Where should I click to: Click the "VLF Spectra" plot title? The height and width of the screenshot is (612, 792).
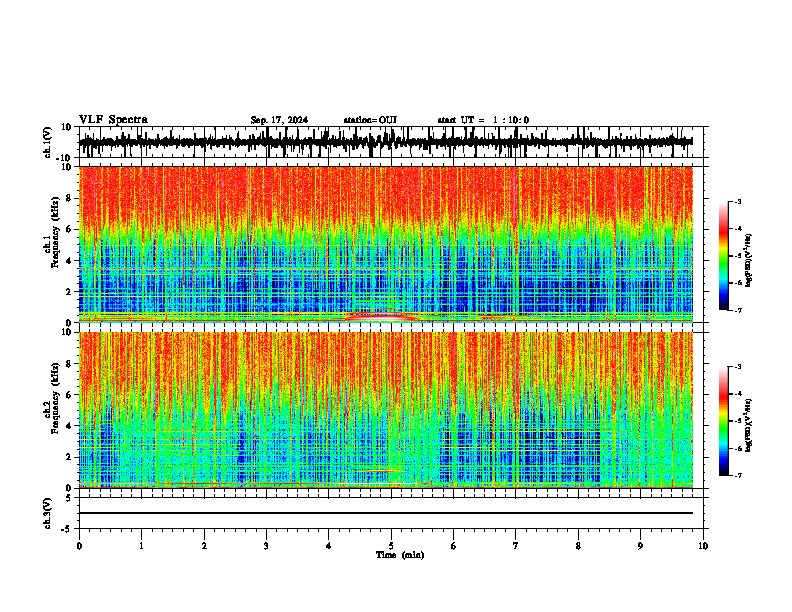click(x=113, y=120)
